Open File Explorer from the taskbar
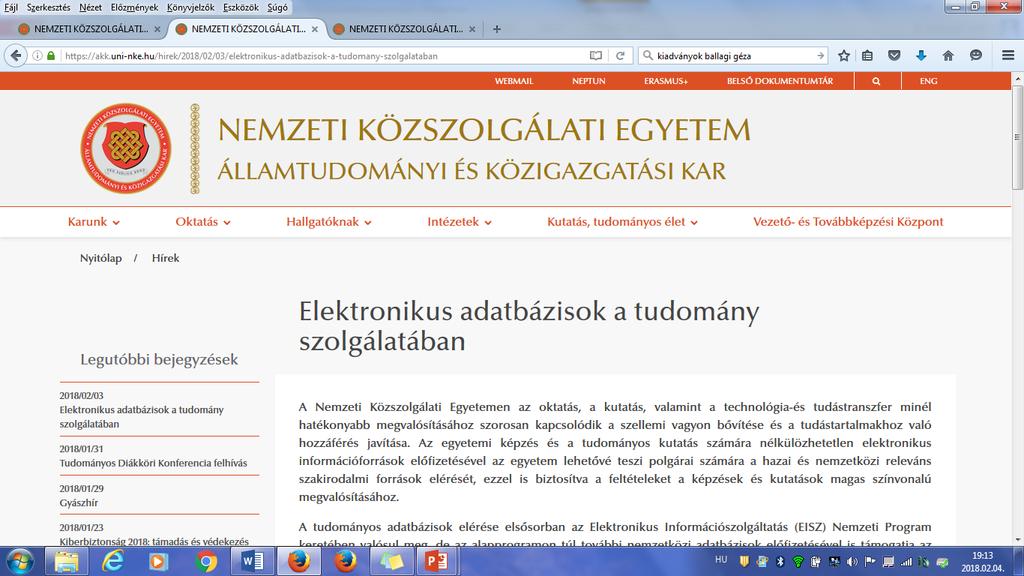This screenshot has width=1024, height=576. [66, 562]
